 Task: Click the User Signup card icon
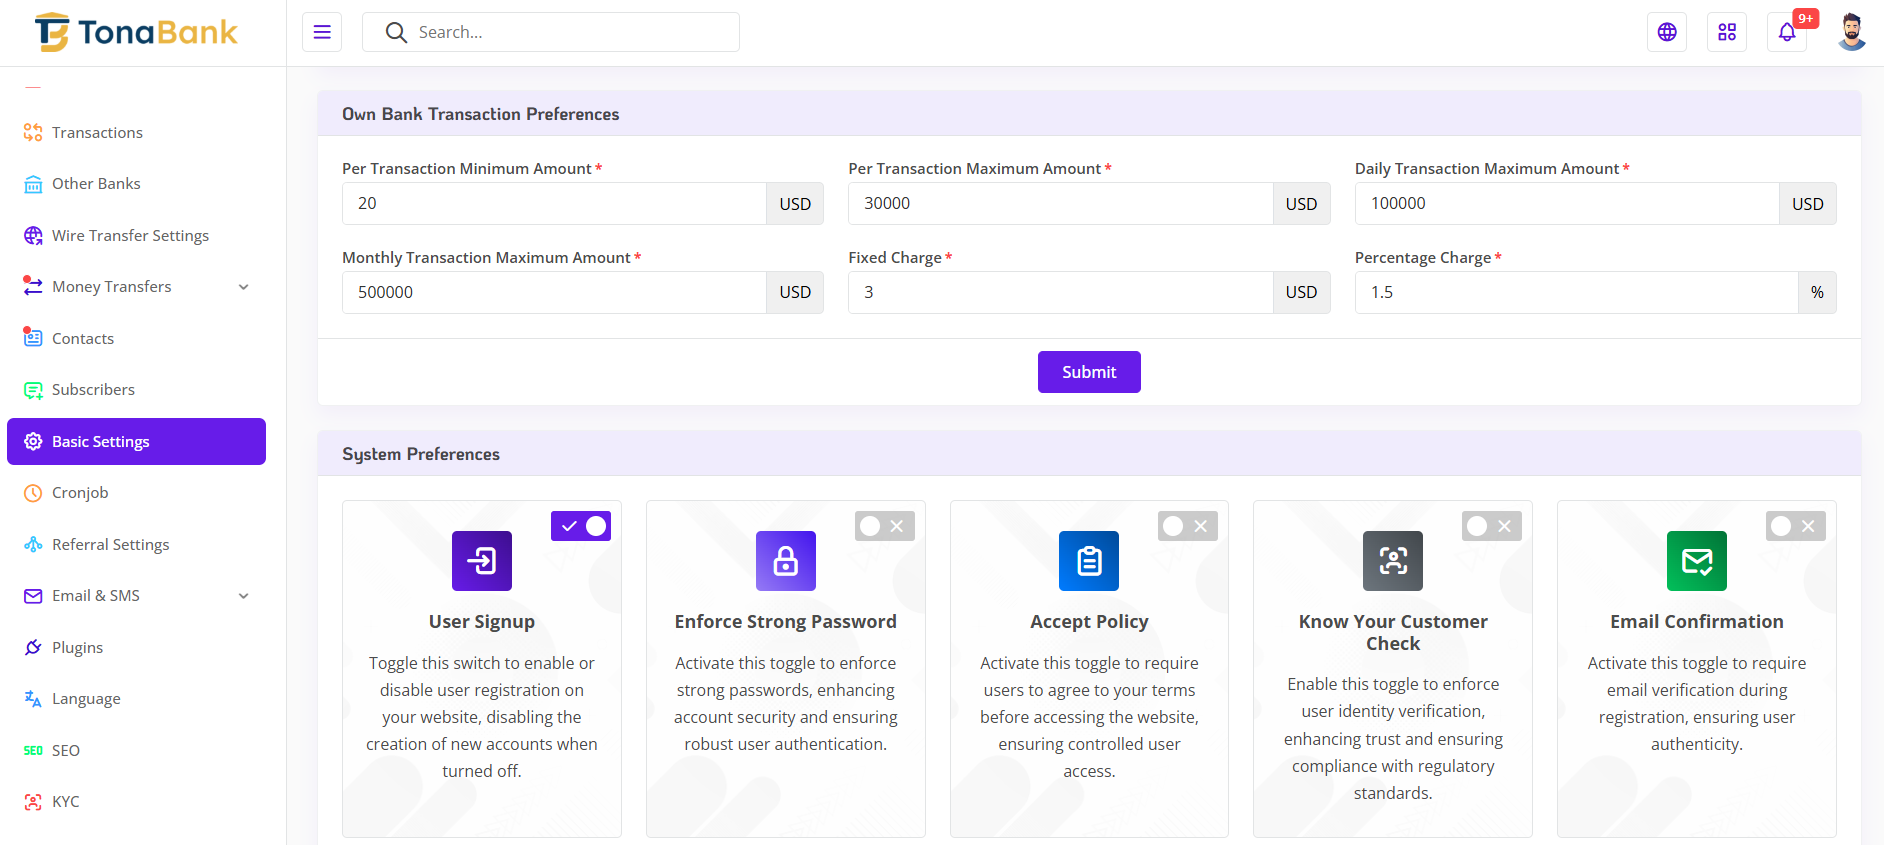[x=482, y=561]
